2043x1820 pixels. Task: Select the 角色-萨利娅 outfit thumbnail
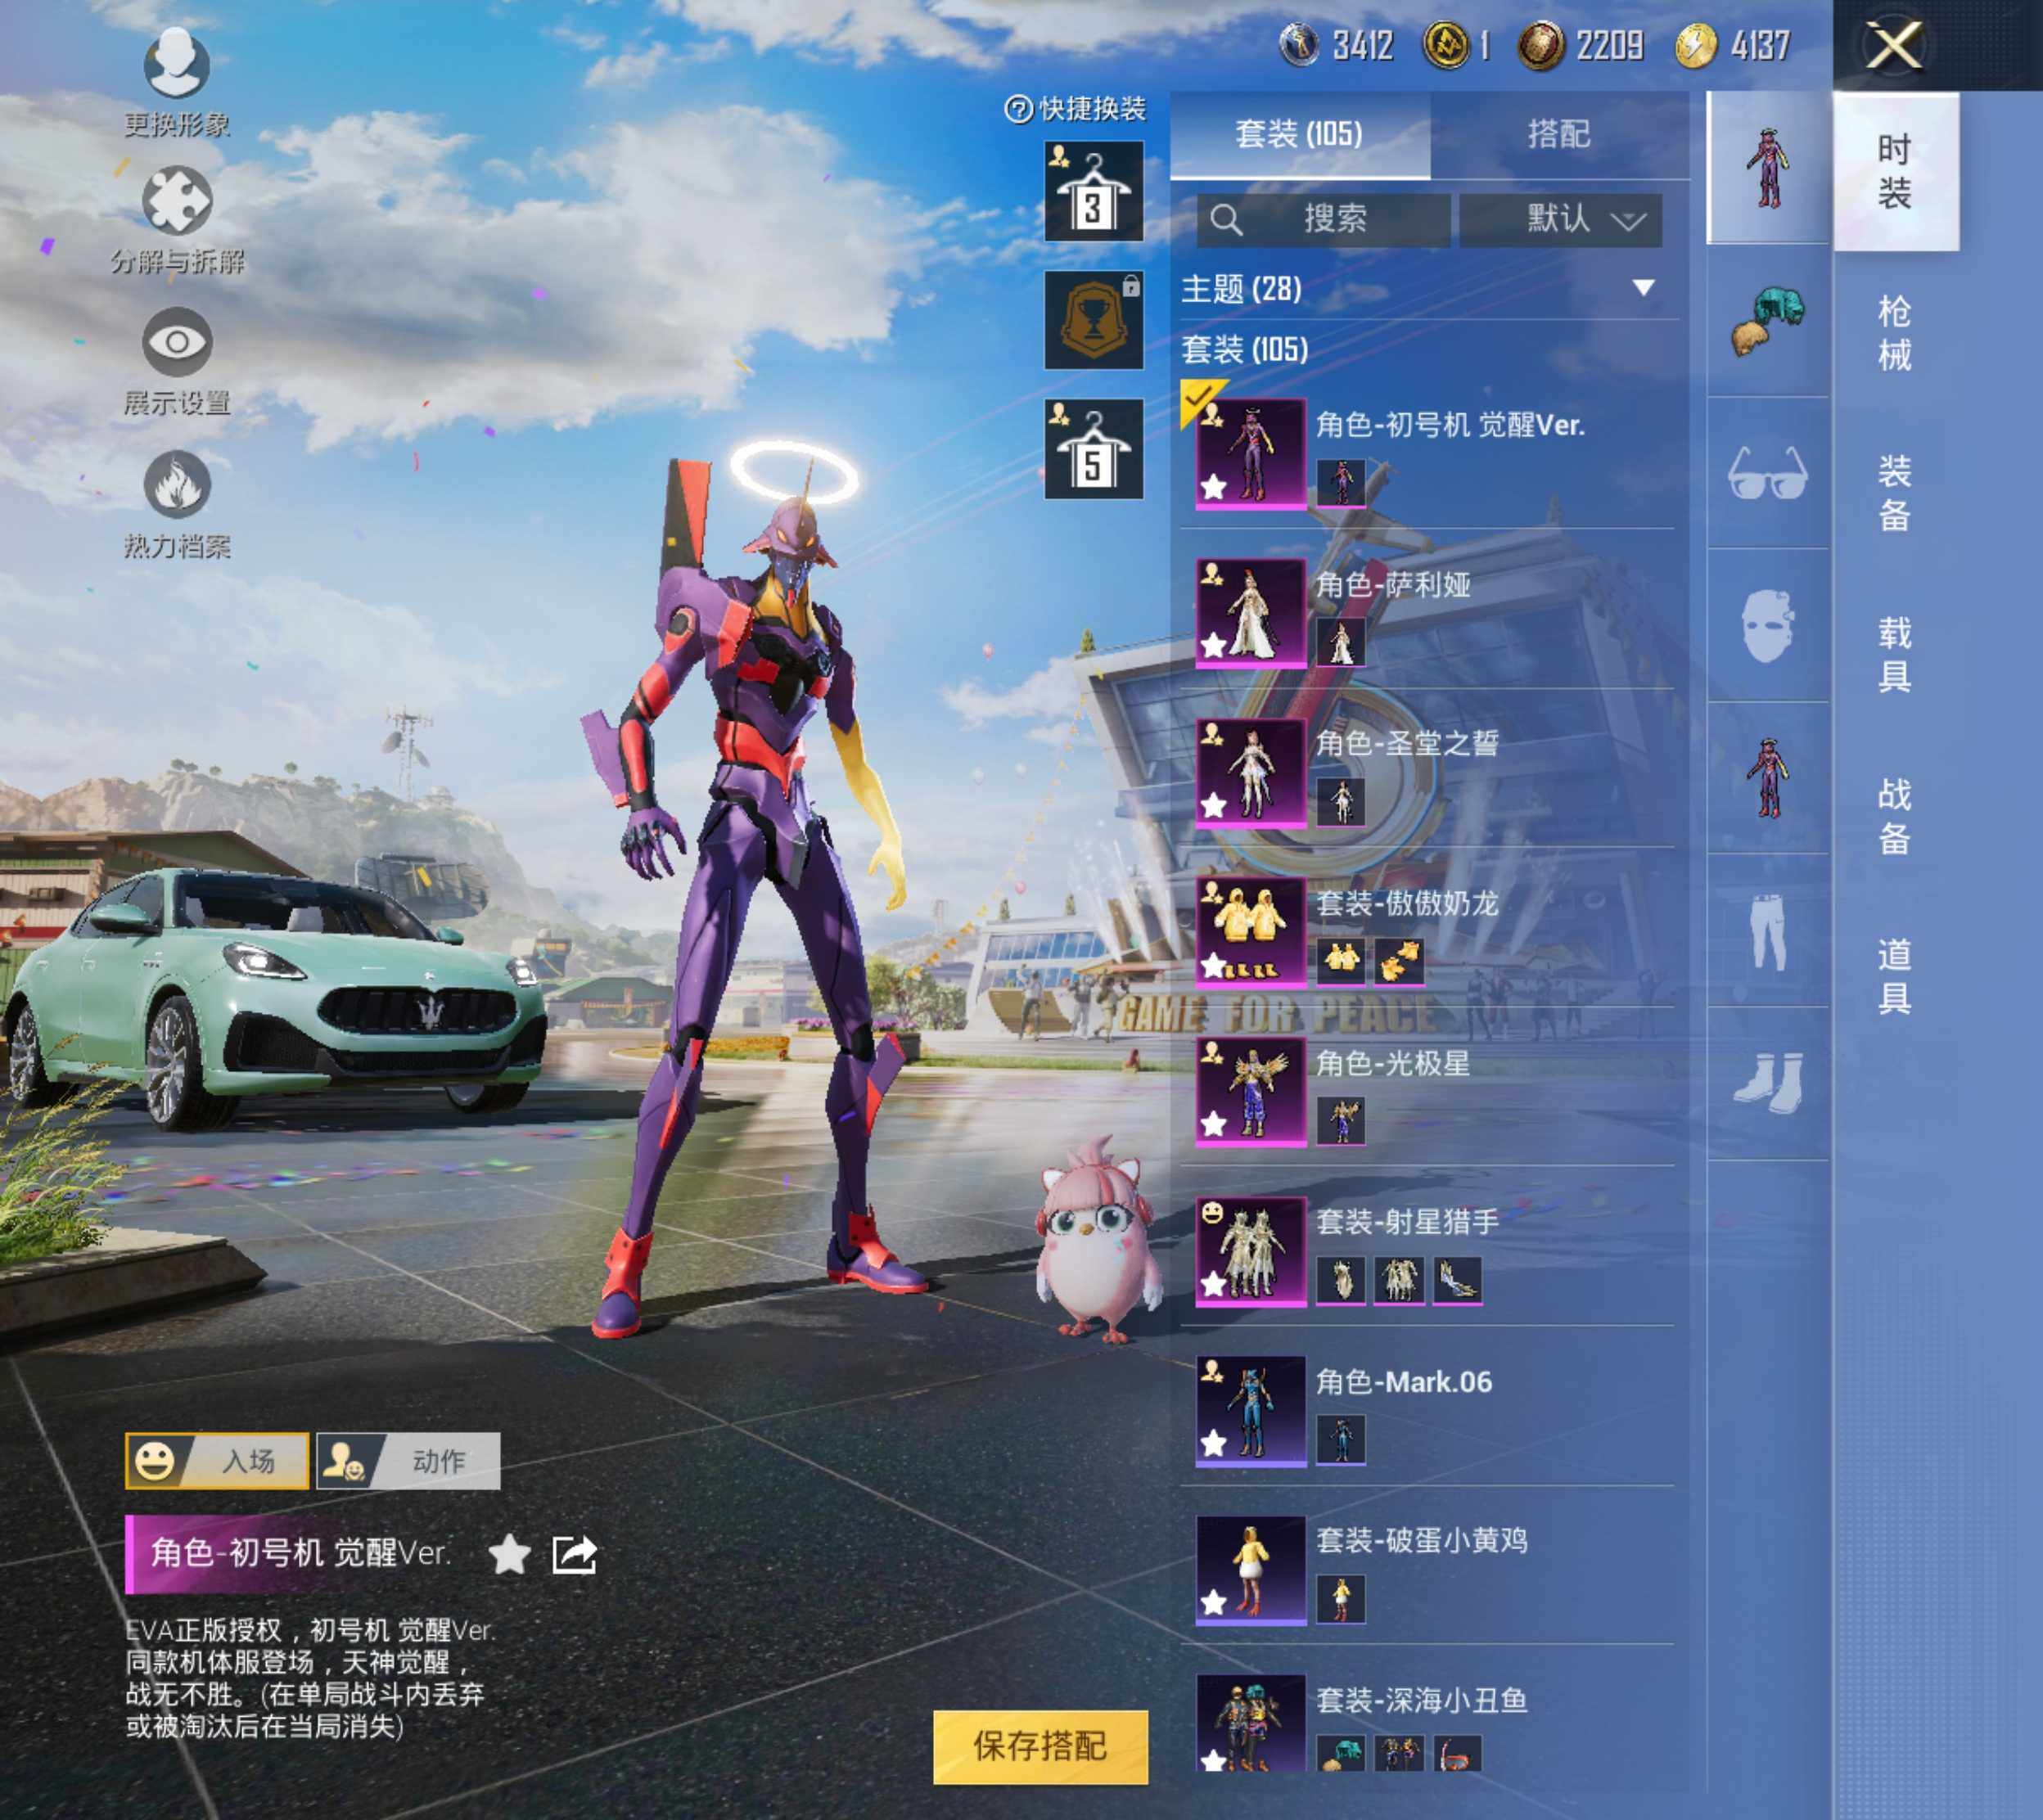click(1251, 613)
